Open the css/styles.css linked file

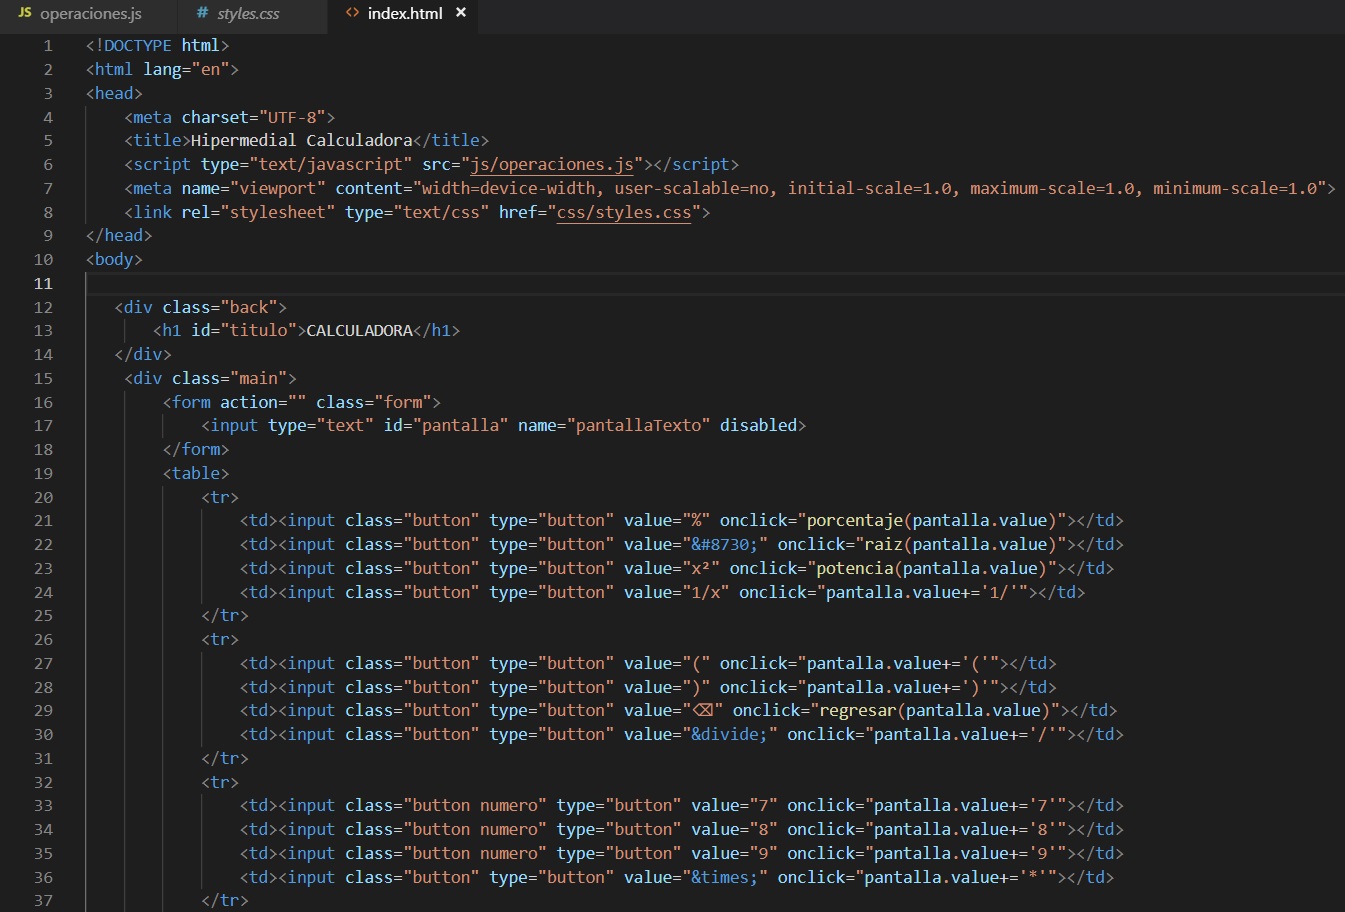(623, 211)
